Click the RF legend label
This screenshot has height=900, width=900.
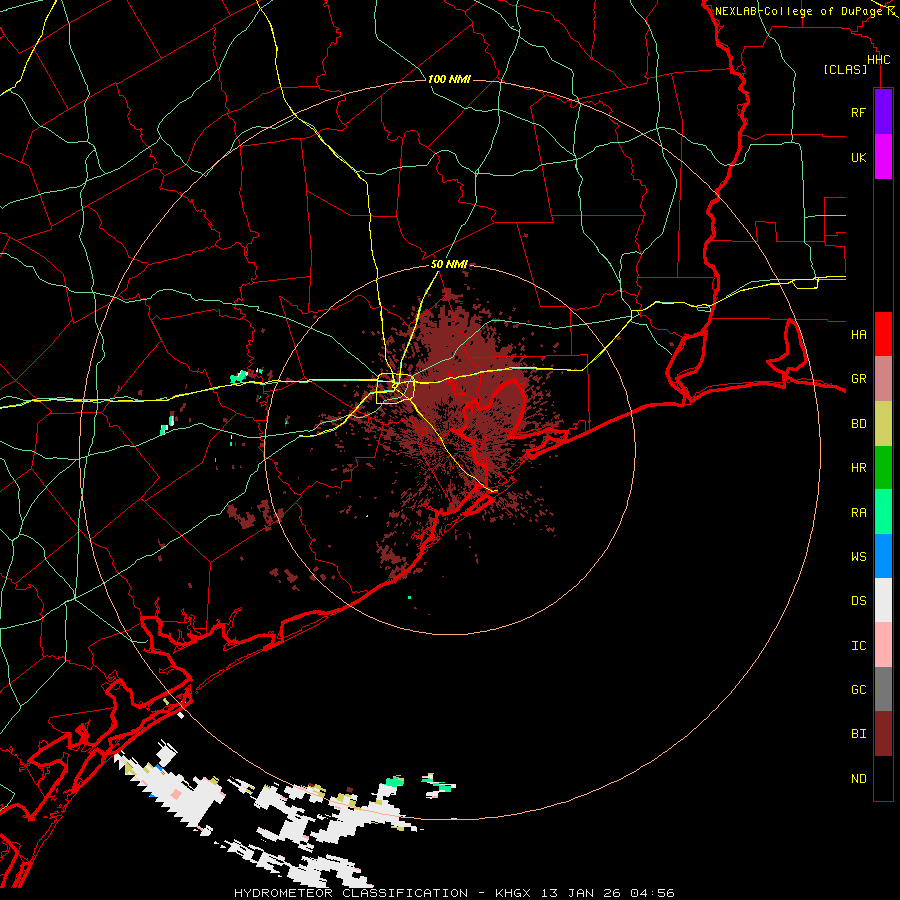pyautogui.click(x=858, y=113)
